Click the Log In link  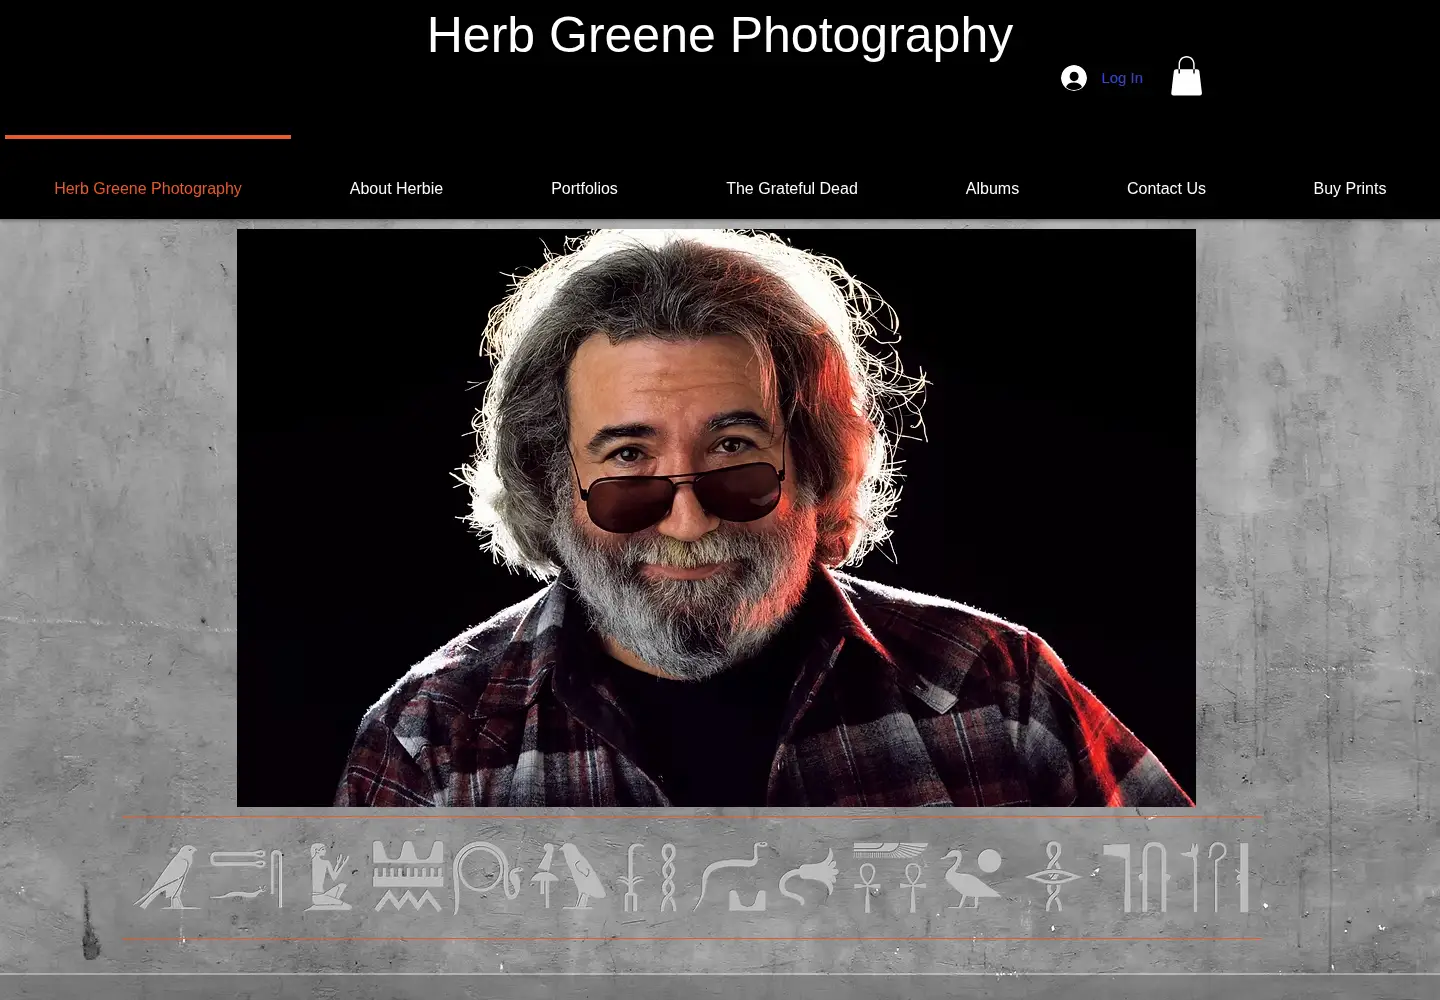click(1122, 78)
